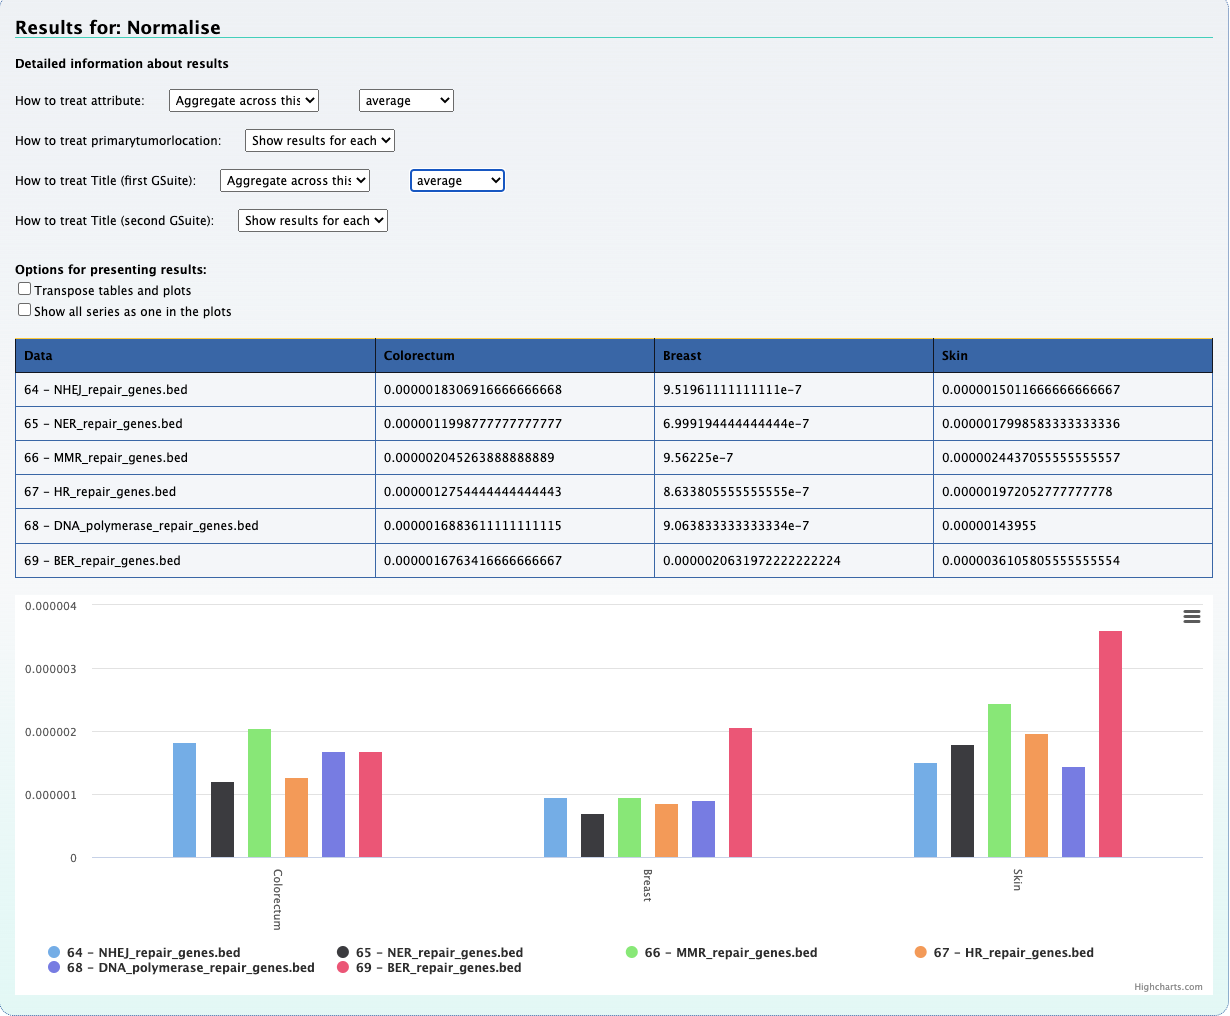Toggle NHEJ_repair_genes.bed legend marker
1230x1016 pixels.
(54, 953)
